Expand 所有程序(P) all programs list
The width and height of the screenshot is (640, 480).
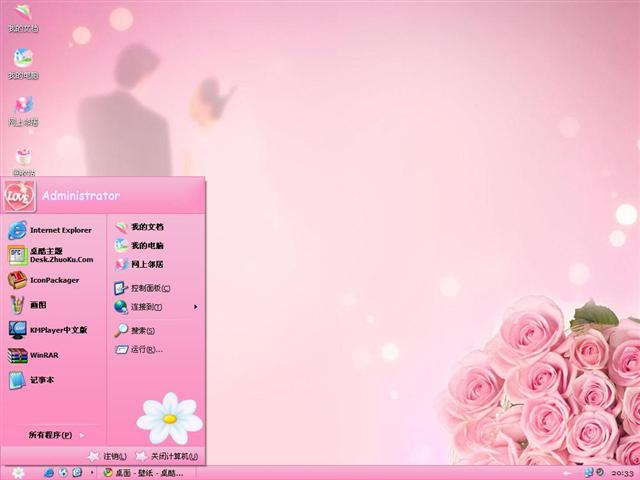tap(56, 435)
